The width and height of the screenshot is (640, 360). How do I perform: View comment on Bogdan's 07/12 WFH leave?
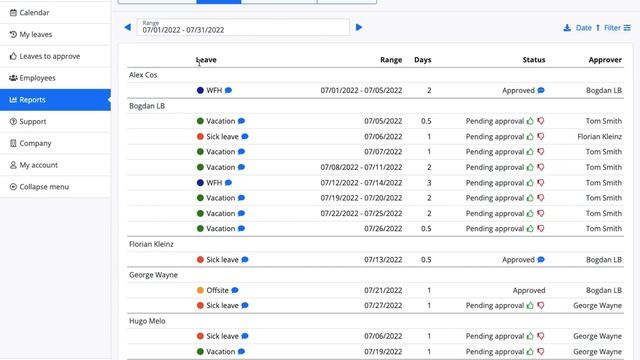[x=229, y=182]
